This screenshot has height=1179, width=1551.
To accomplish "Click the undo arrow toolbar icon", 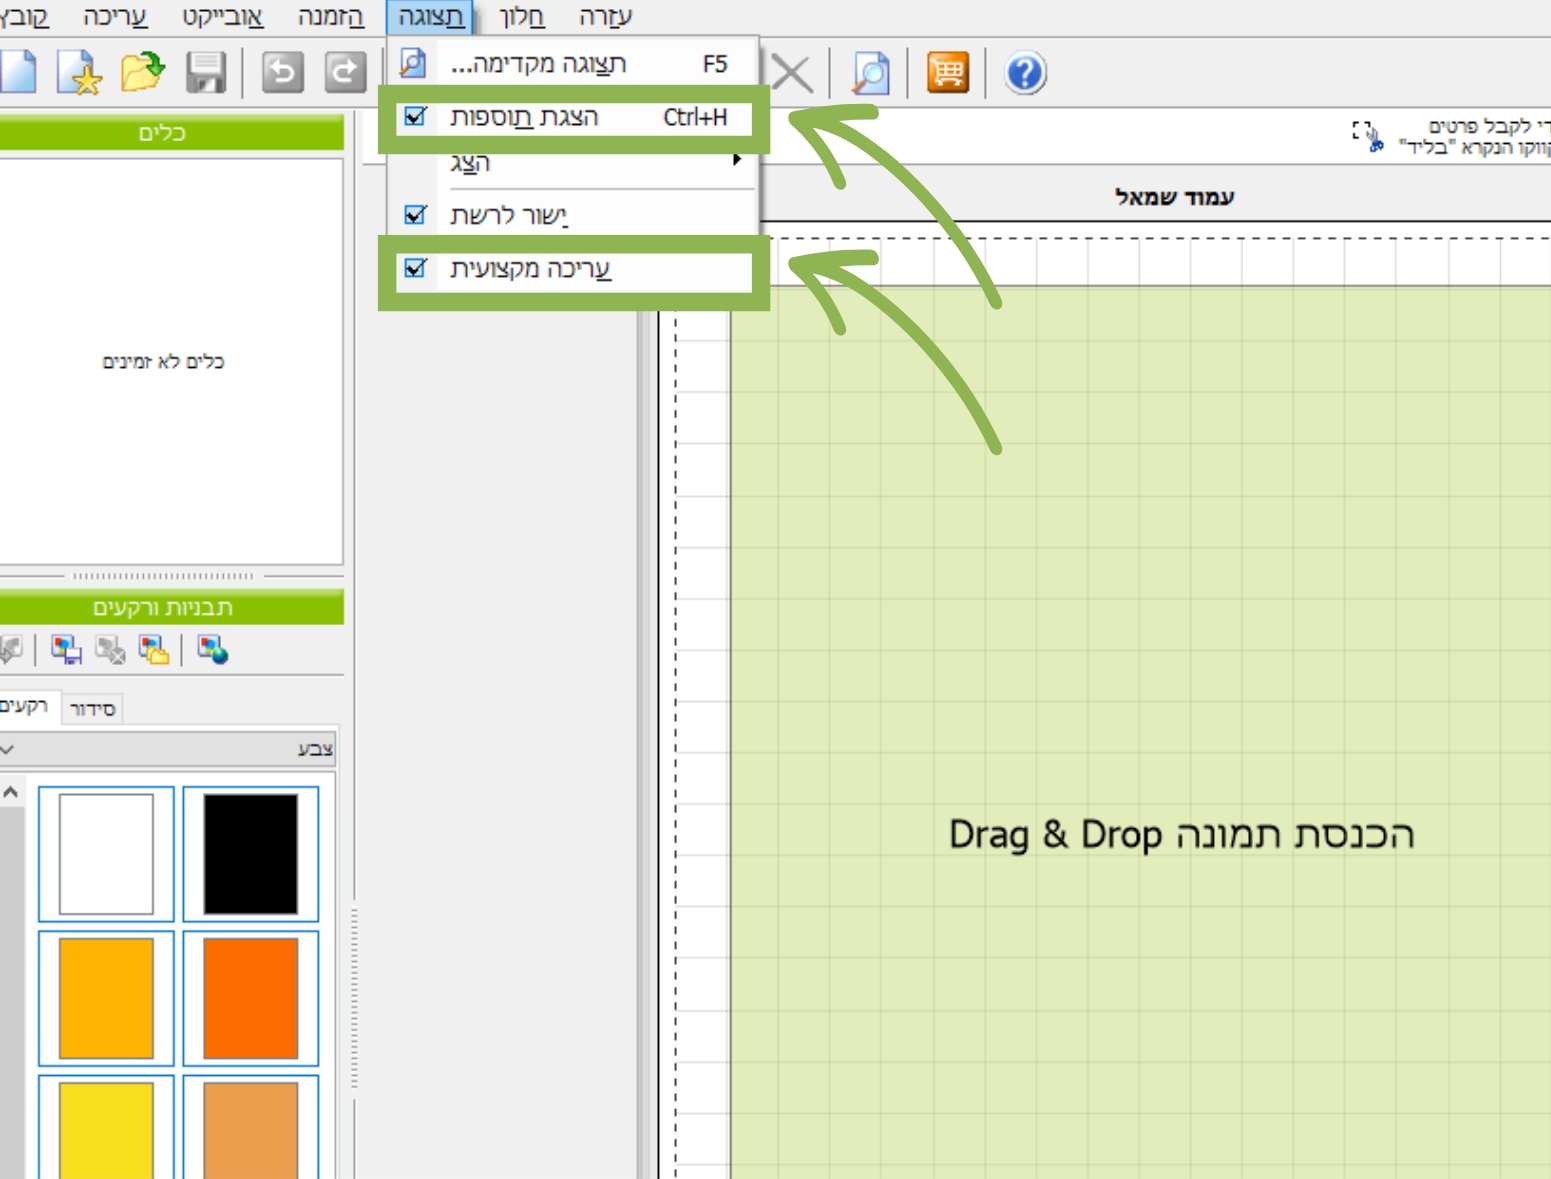I will tap(282, 73).
